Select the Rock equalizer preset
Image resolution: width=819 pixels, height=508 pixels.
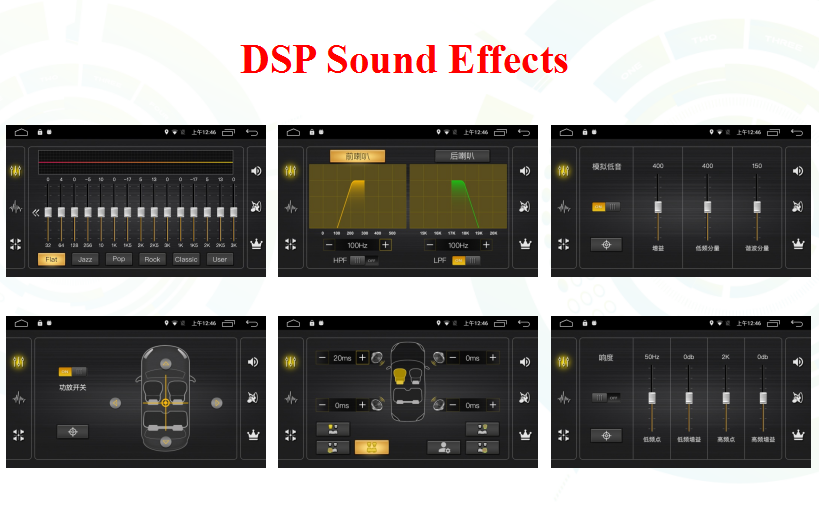[x=153, y=259]
